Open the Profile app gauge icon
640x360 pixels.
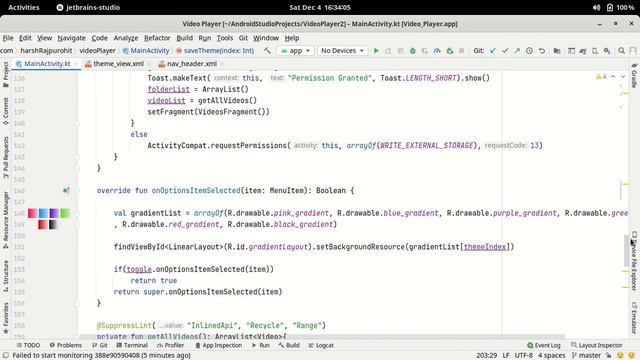(437, 51)
